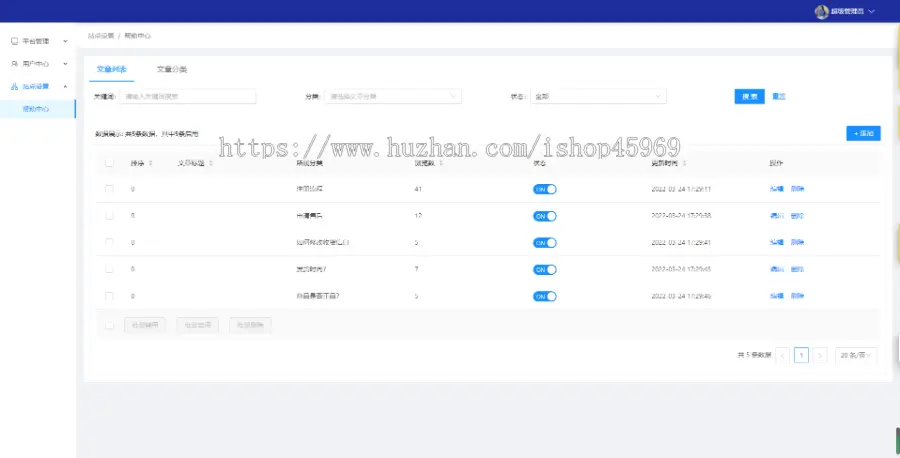This screenshot has width=900, height=458.
Task: Click the 用户中心 user icon in sidebar
Action: tap(14, 64)
